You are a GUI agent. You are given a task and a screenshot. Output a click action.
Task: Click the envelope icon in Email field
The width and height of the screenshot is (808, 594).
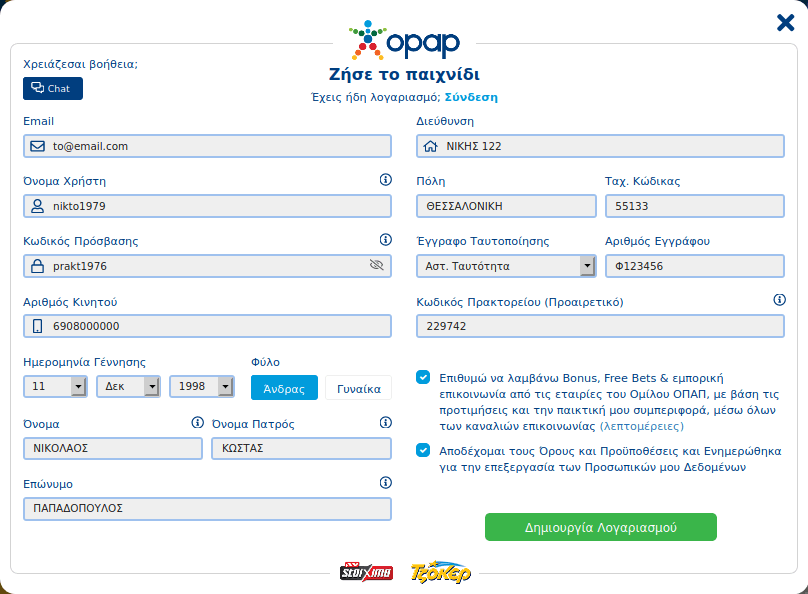point(38,146)
